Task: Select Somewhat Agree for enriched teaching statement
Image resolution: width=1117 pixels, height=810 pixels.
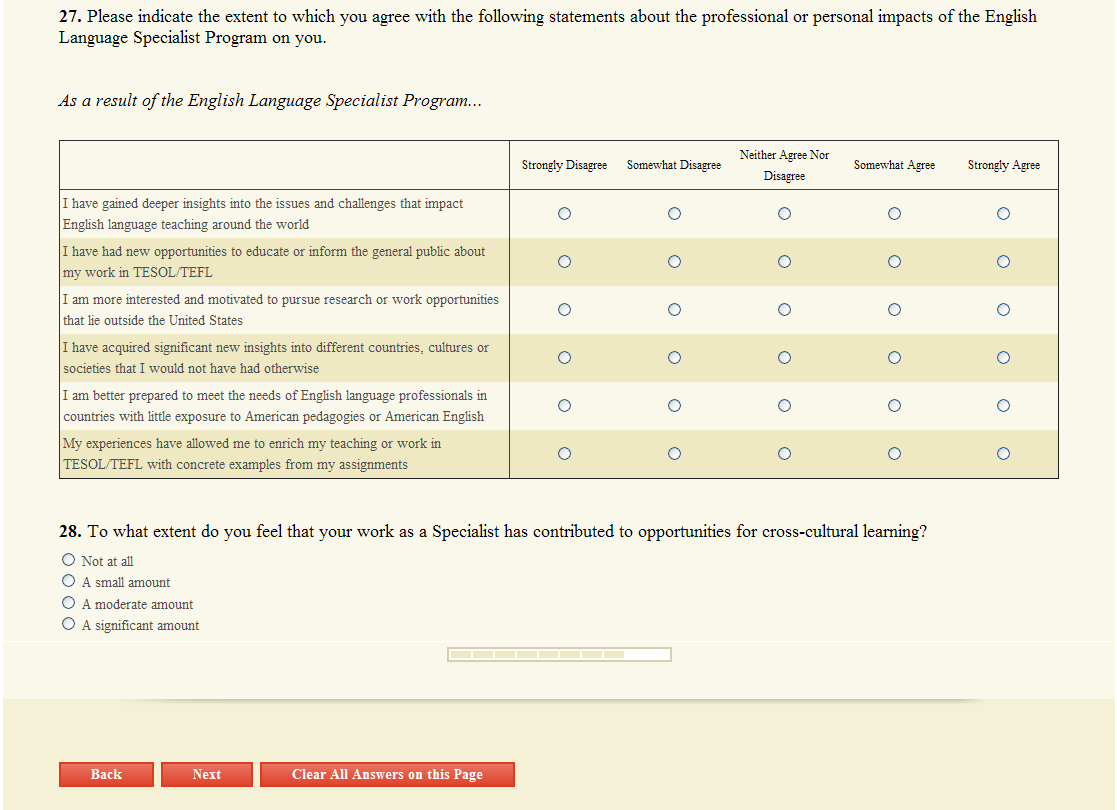Action: 894,454
